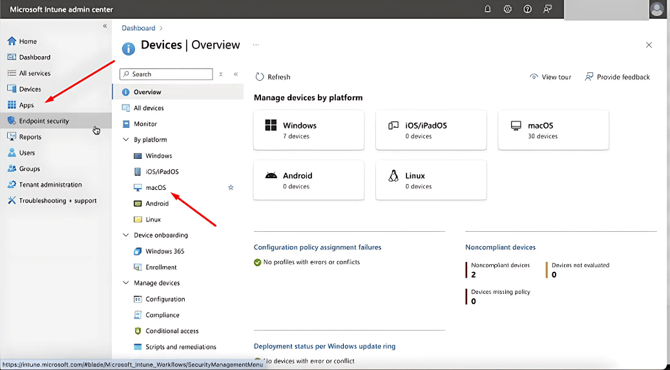Open the Android platform card
The image size is (670, 370).
309,180
